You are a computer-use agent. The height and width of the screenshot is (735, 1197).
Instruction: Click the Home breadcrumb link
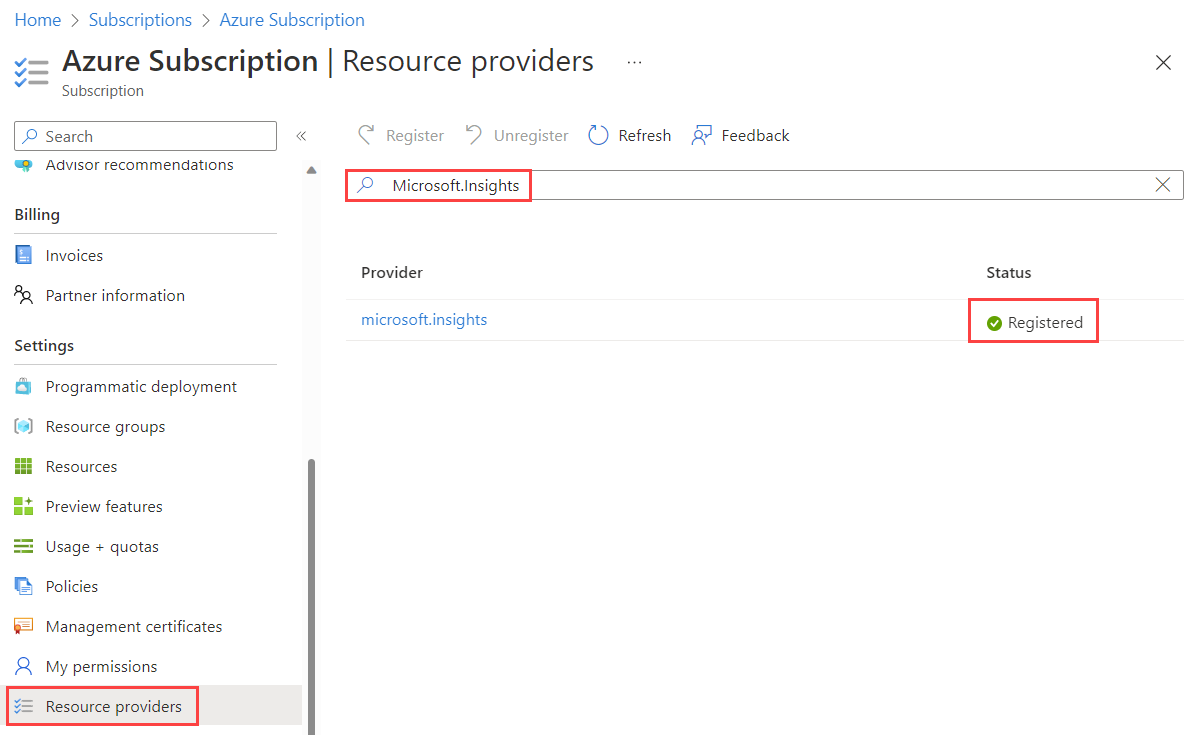[x=37, y=20]
